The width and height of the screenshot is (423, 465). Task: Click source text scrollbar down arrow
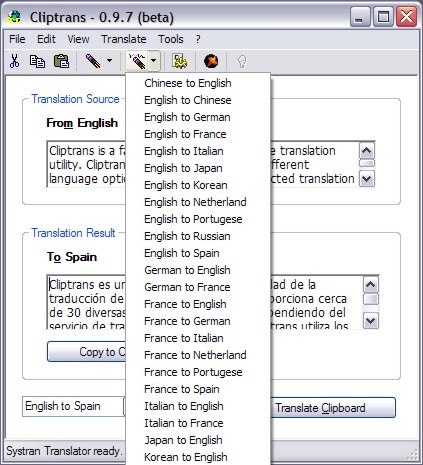click(367, 179)
